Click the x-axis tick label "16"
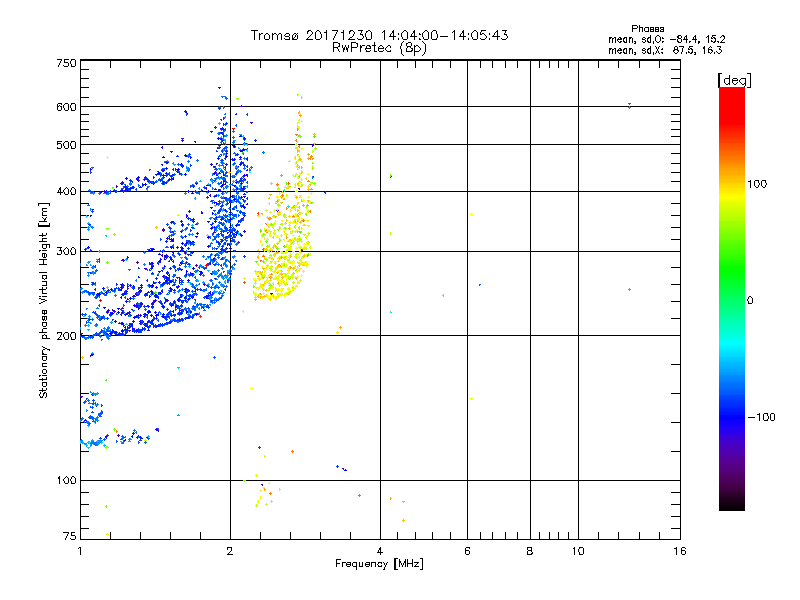The height and width of the screenshot is (600, 800). (x=680, y=551)
